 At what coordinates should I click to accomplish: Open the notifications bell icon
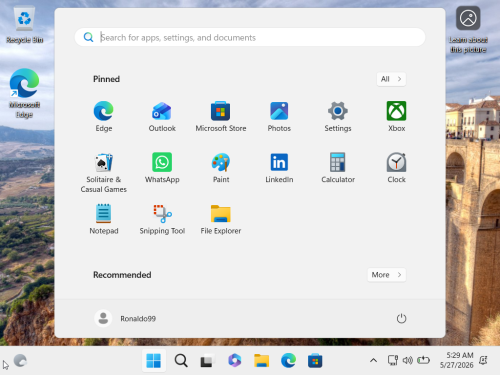tap(483, 360)
